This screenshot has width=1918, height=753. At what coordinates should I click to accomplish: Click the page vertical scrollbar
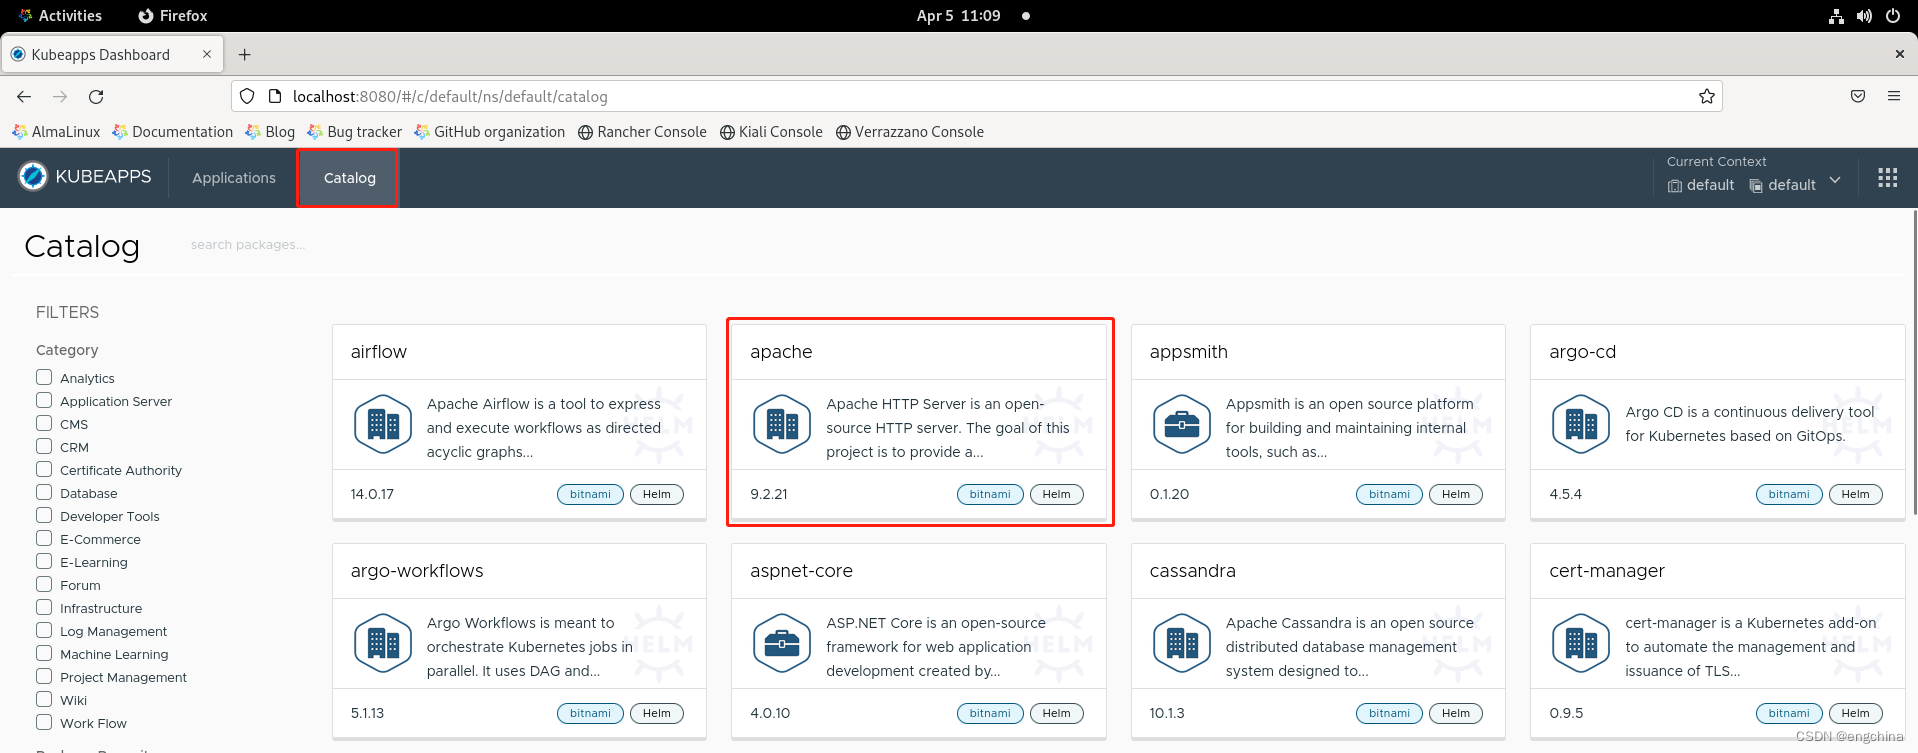click(x=1914, y=362)
